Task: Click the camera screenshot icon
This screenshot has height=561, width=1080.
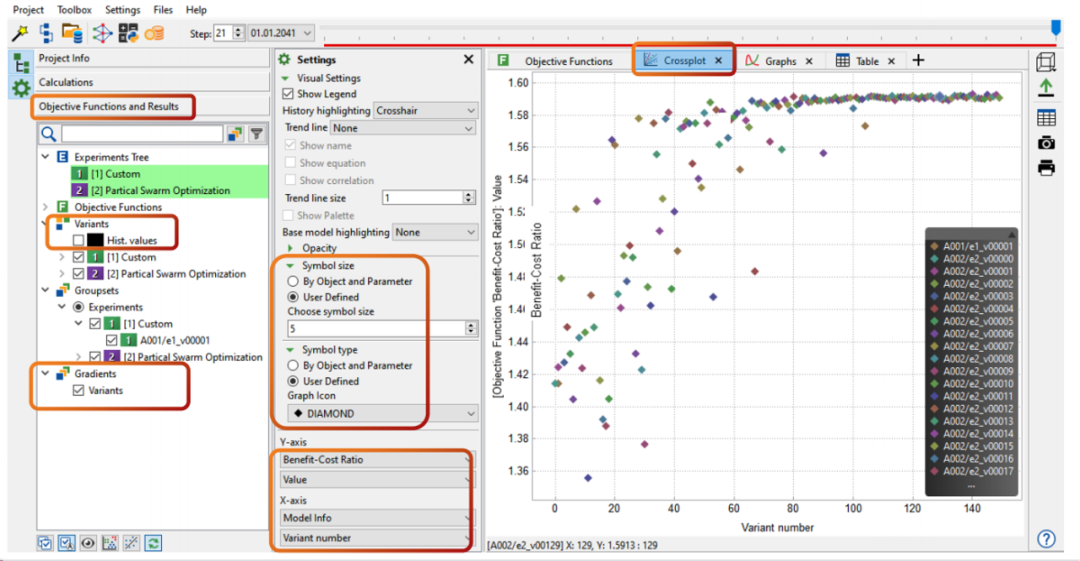Action: click(1046, 142)
